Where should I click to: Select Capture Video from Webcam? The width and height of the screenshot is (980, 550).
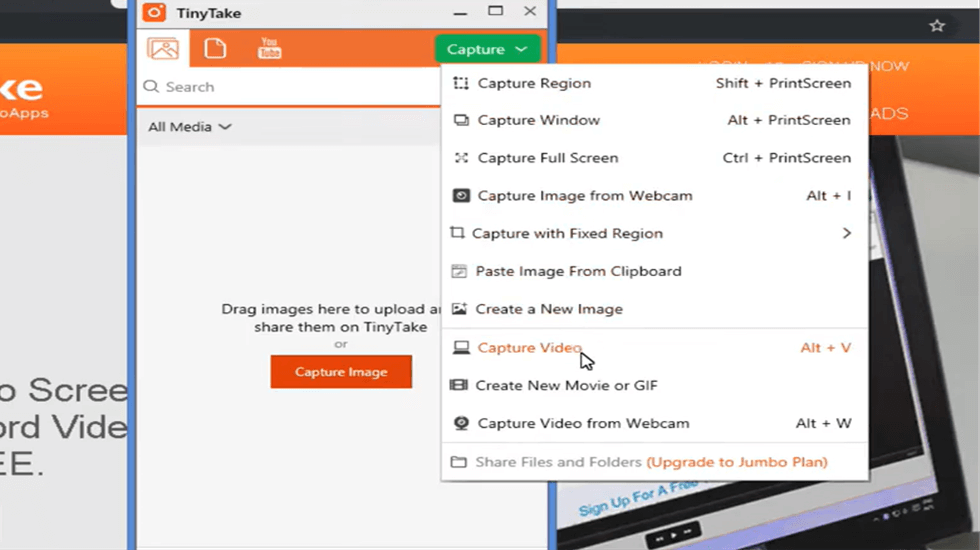click(654, 423)
